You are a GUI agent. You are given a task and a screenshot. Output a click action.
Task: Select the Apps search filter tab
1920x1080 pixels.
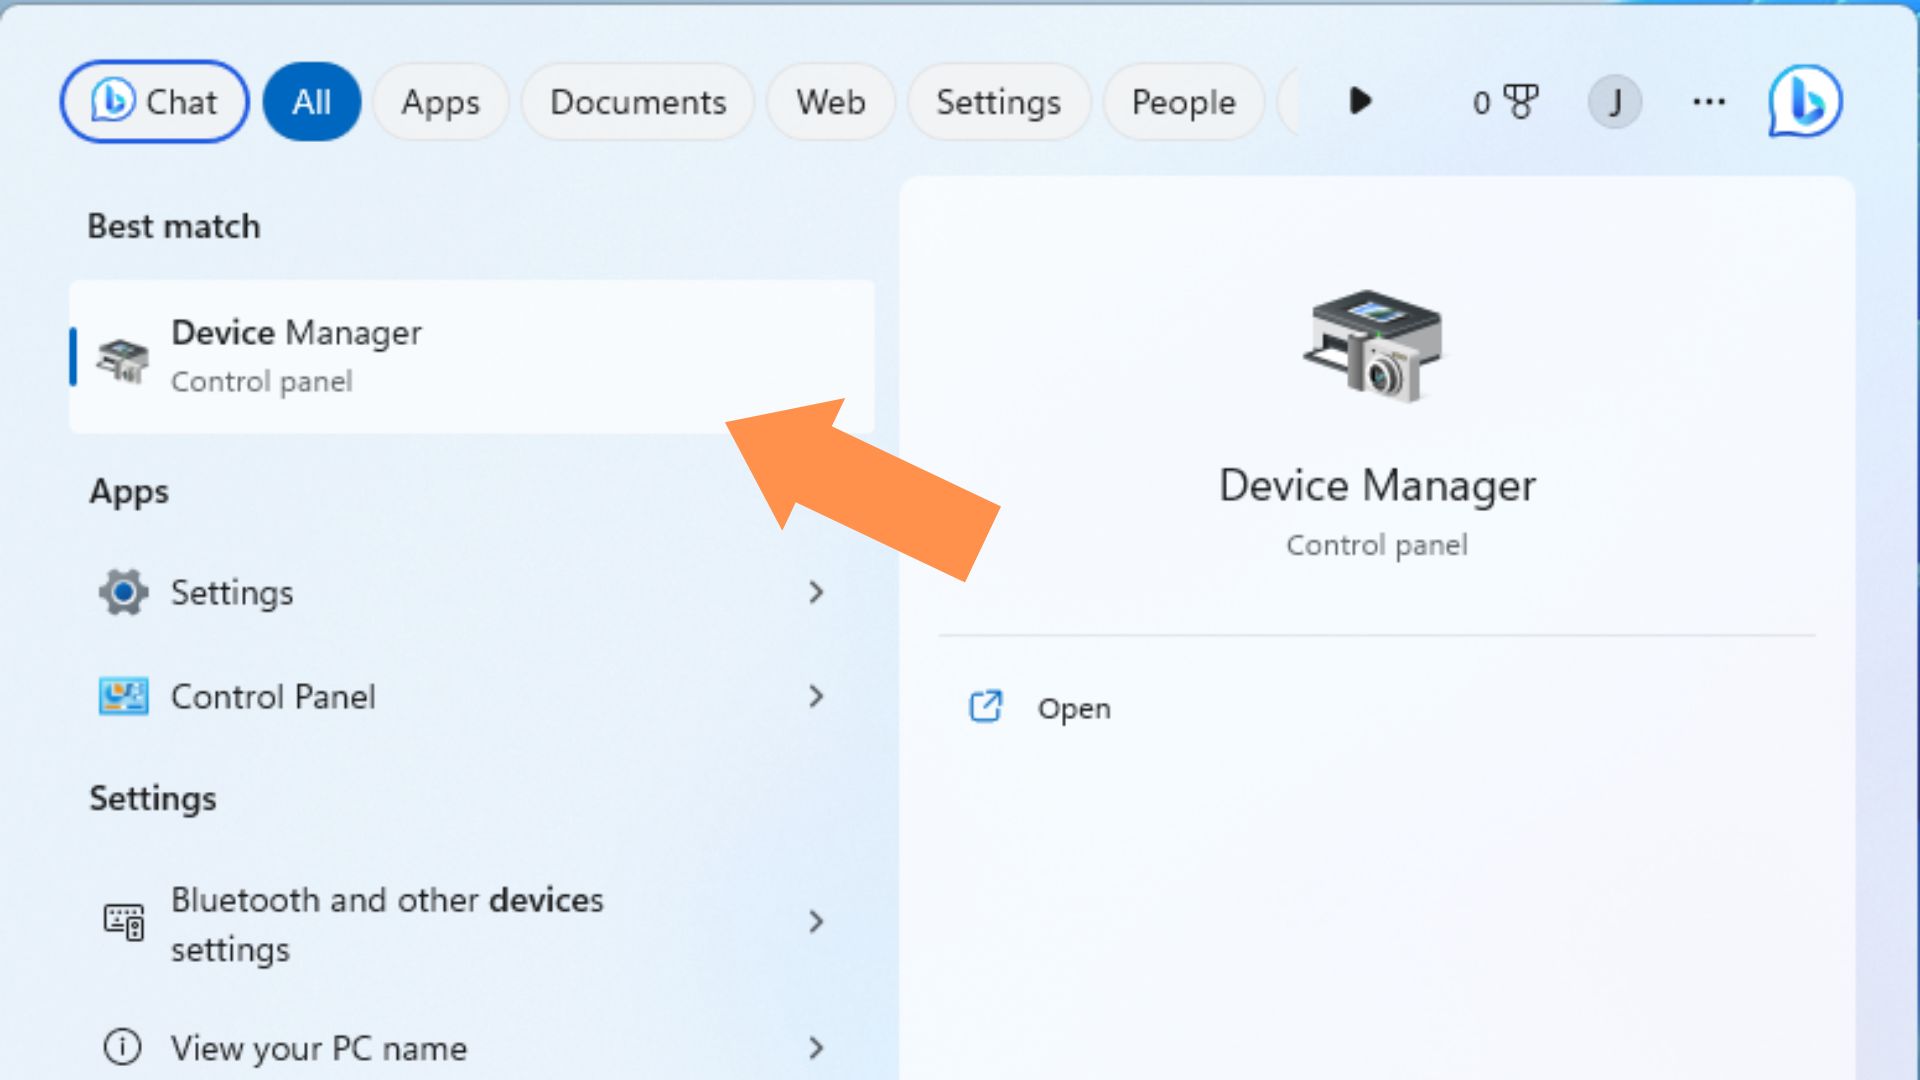pos(442,102)
